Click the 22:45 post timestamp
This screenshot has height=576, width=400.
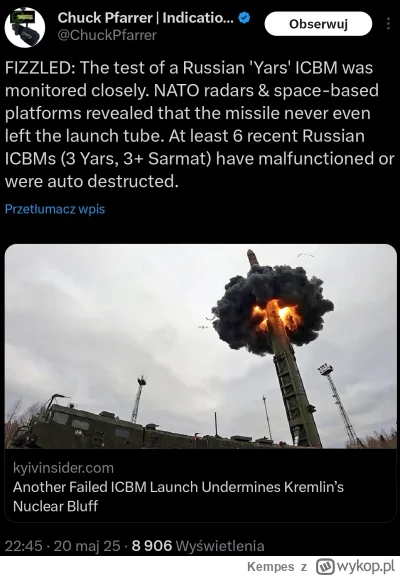coord(24,546)
